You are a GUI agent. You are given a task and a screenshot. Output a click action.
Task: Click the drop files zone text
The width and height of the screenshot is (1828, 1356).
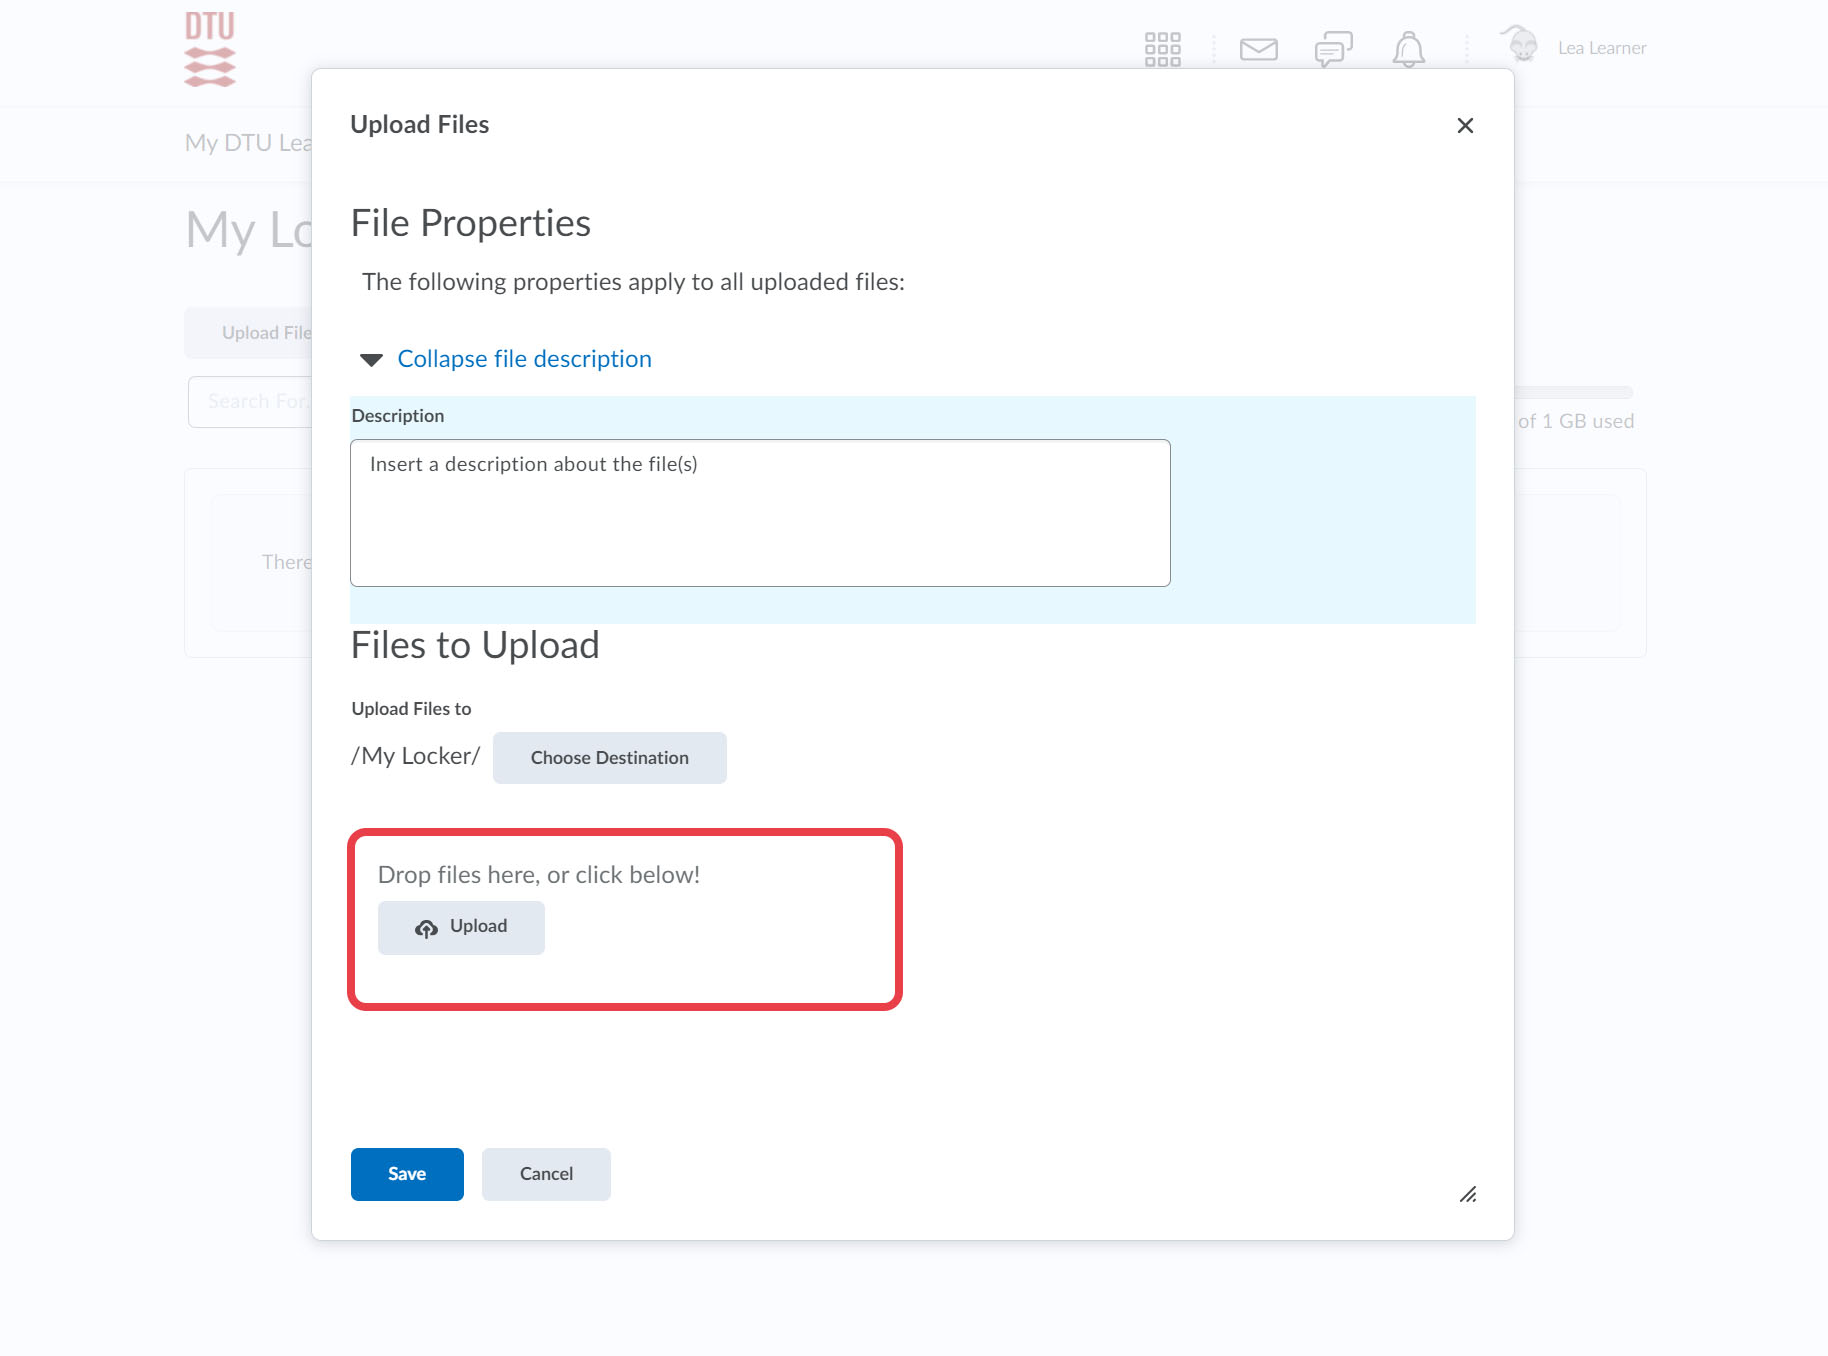coord(539,875)
